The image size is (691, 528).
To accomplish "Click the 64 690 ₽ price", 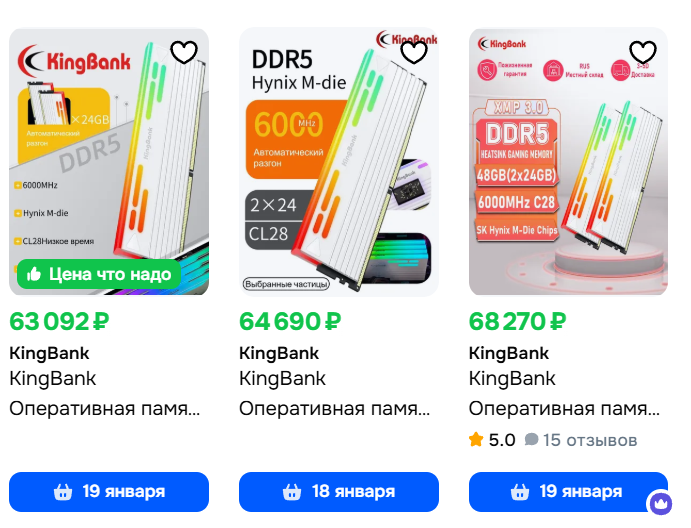I will click(x=290, y=321).
